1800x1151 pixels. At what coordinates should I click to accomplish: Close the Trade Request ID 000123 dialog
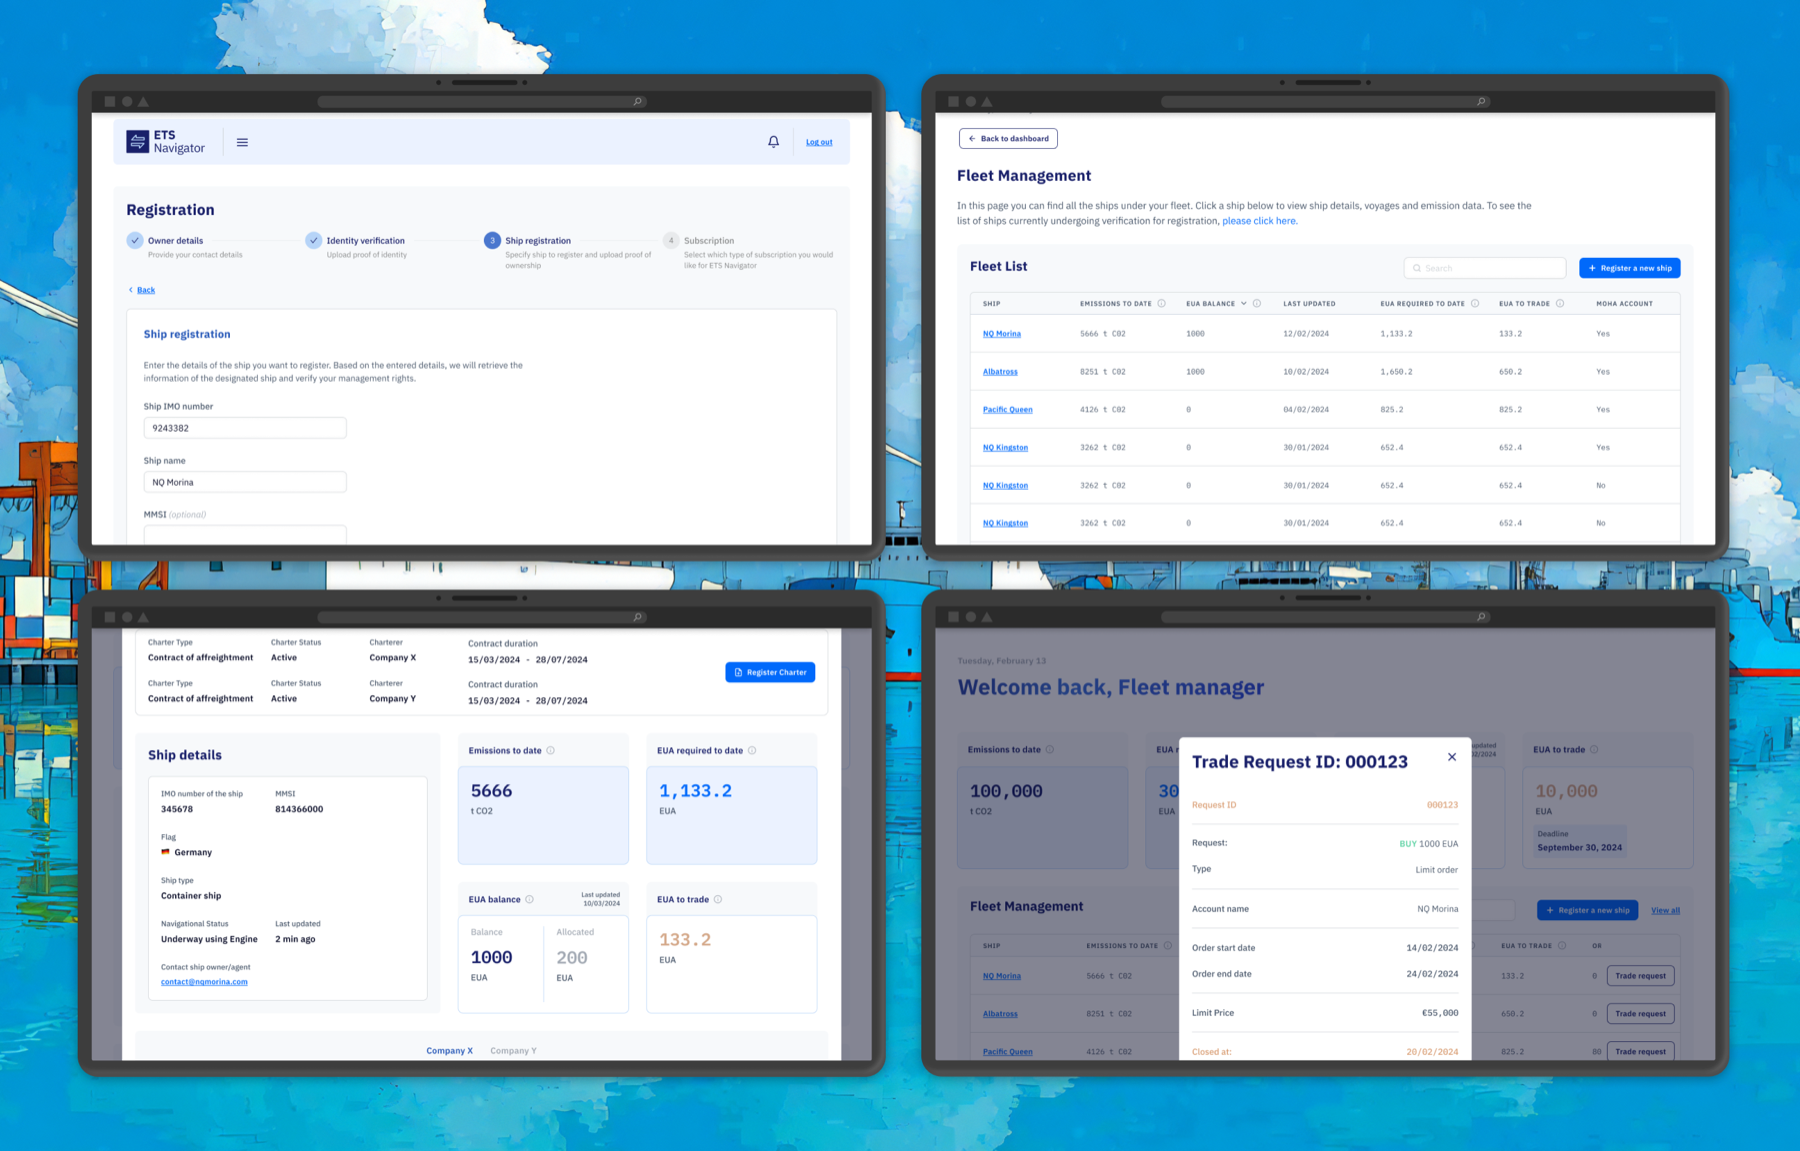(x=1451, y=757)
